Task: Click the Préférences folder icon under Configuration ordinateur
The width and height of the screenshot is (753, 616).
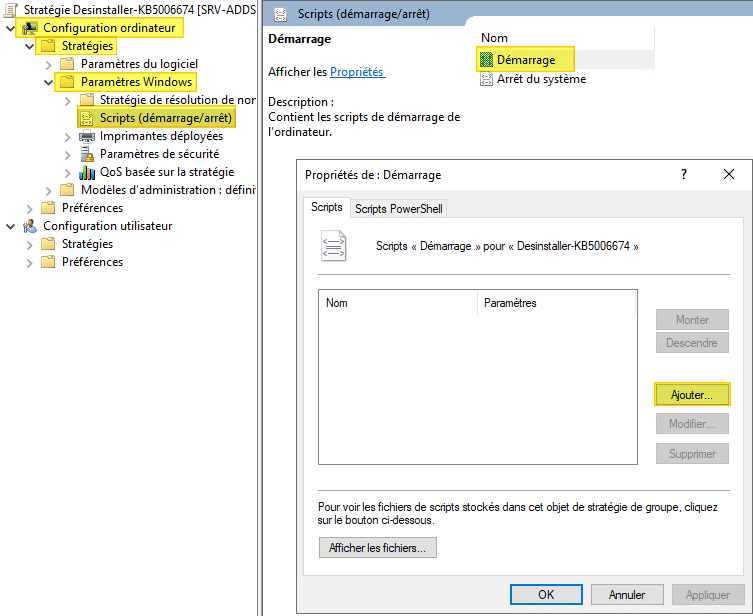Action: (48, 208)
